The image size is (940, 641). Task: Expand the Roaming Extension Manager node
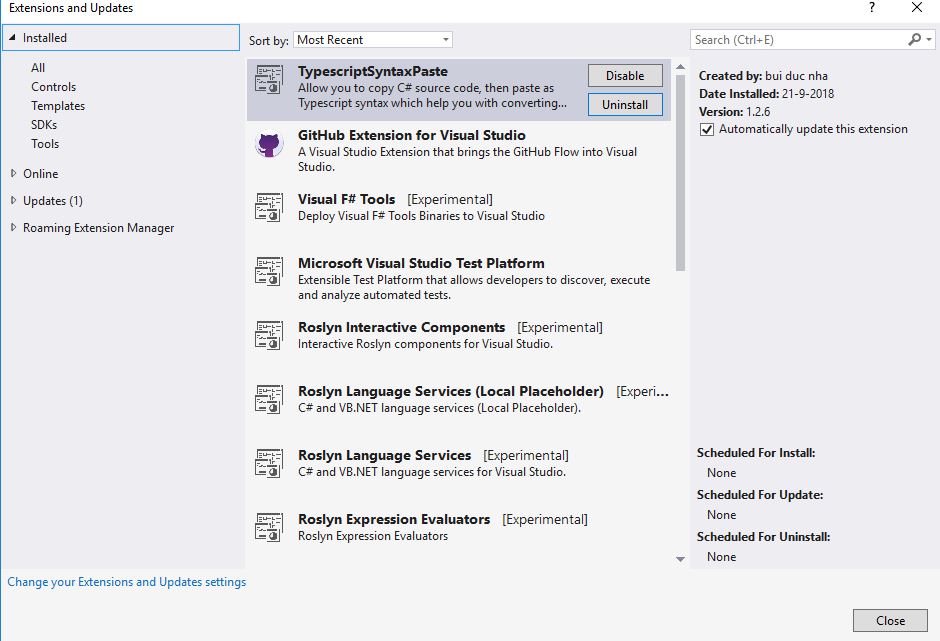click(x=13, y=227)
